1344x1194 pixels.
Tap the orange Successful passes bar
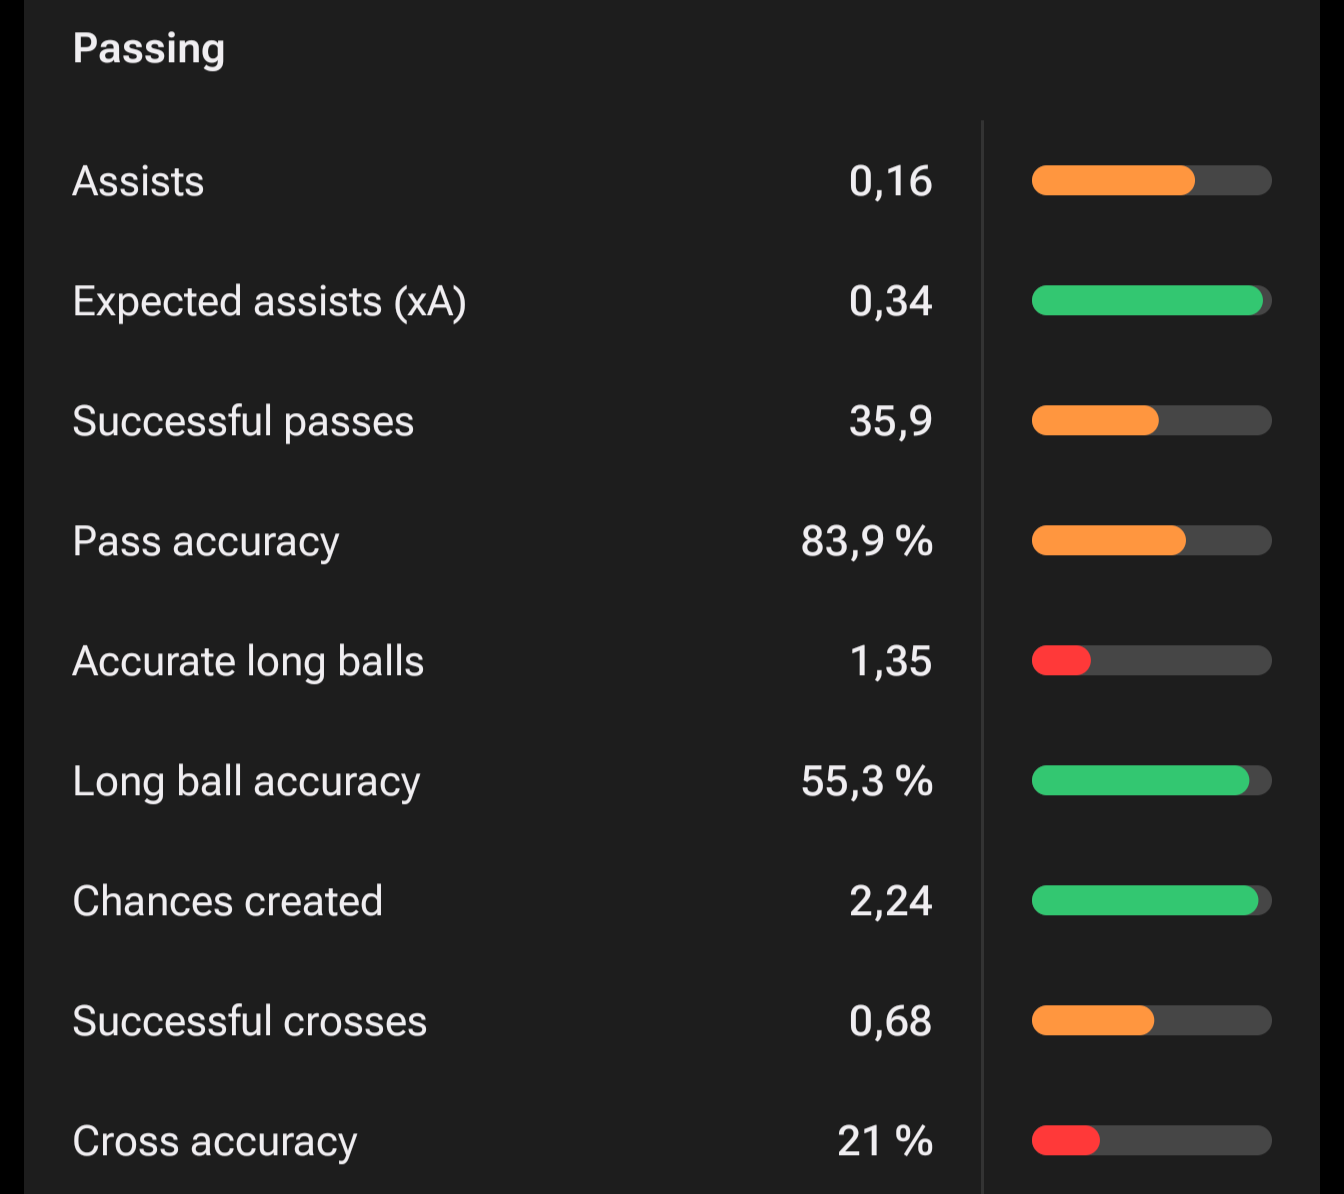pyautogui.click(x=1095, y=421)
